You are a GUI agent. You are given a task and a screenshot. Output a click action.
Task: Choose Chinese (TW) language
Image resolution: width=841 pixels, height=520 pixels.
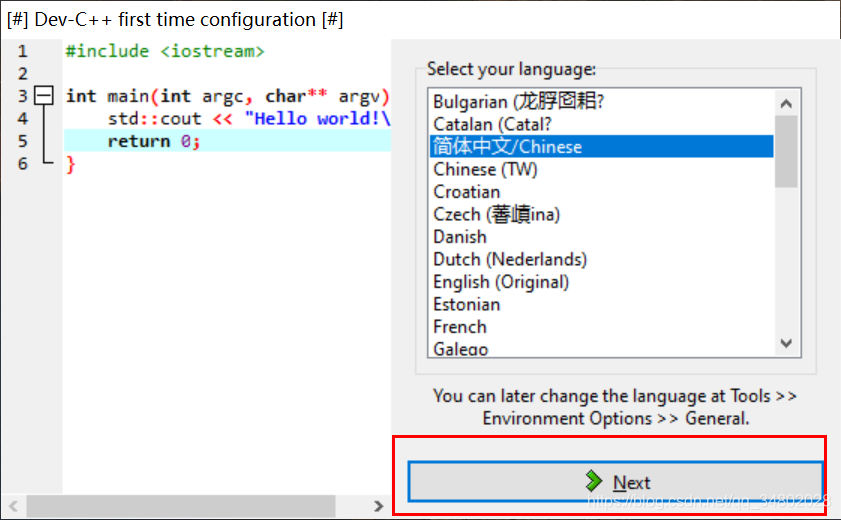coord(602,169)
